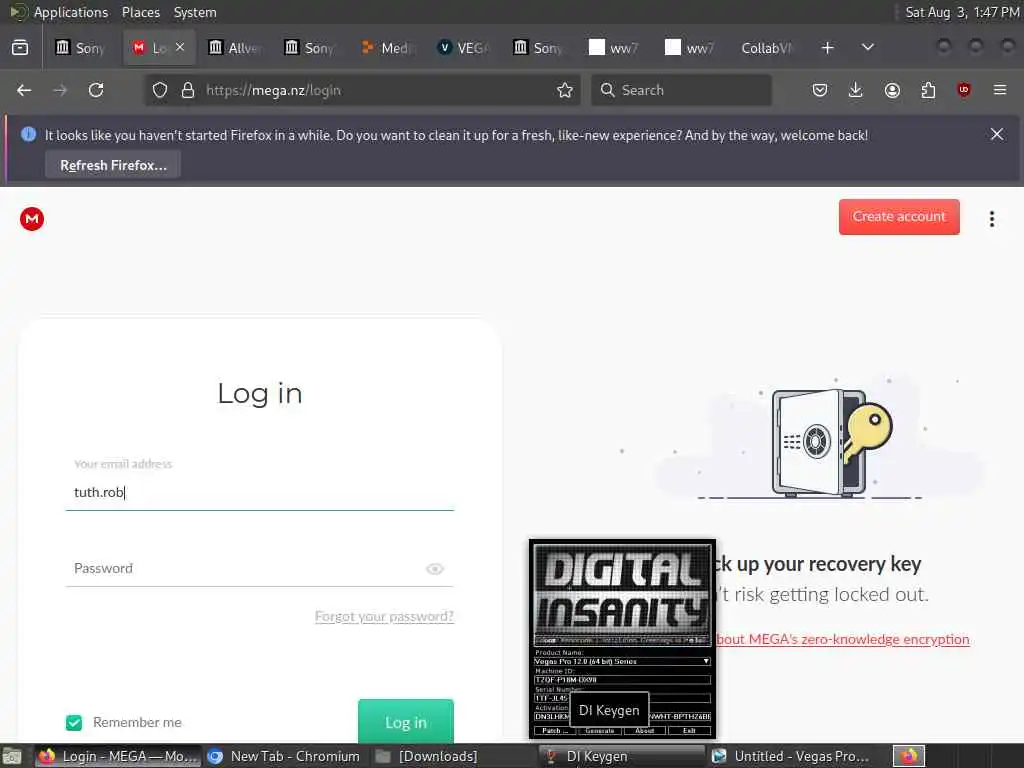Switch to the Sony tab next to Allver
Screen dimensions: 1024x768
click(x=312, y=48)
